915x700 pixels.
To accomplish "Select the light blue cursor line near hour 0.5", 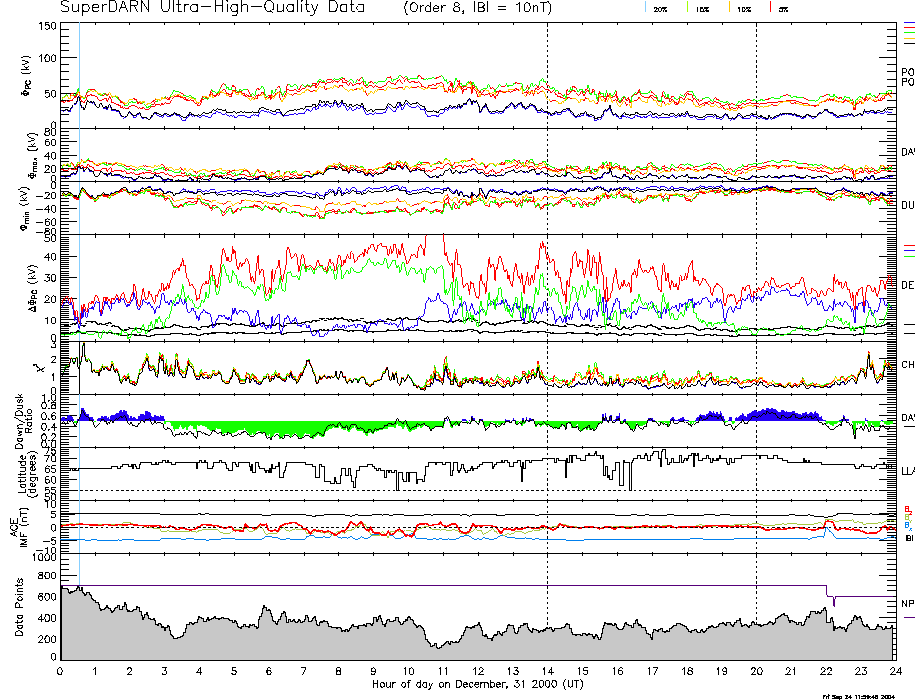I will pos(79,200).
